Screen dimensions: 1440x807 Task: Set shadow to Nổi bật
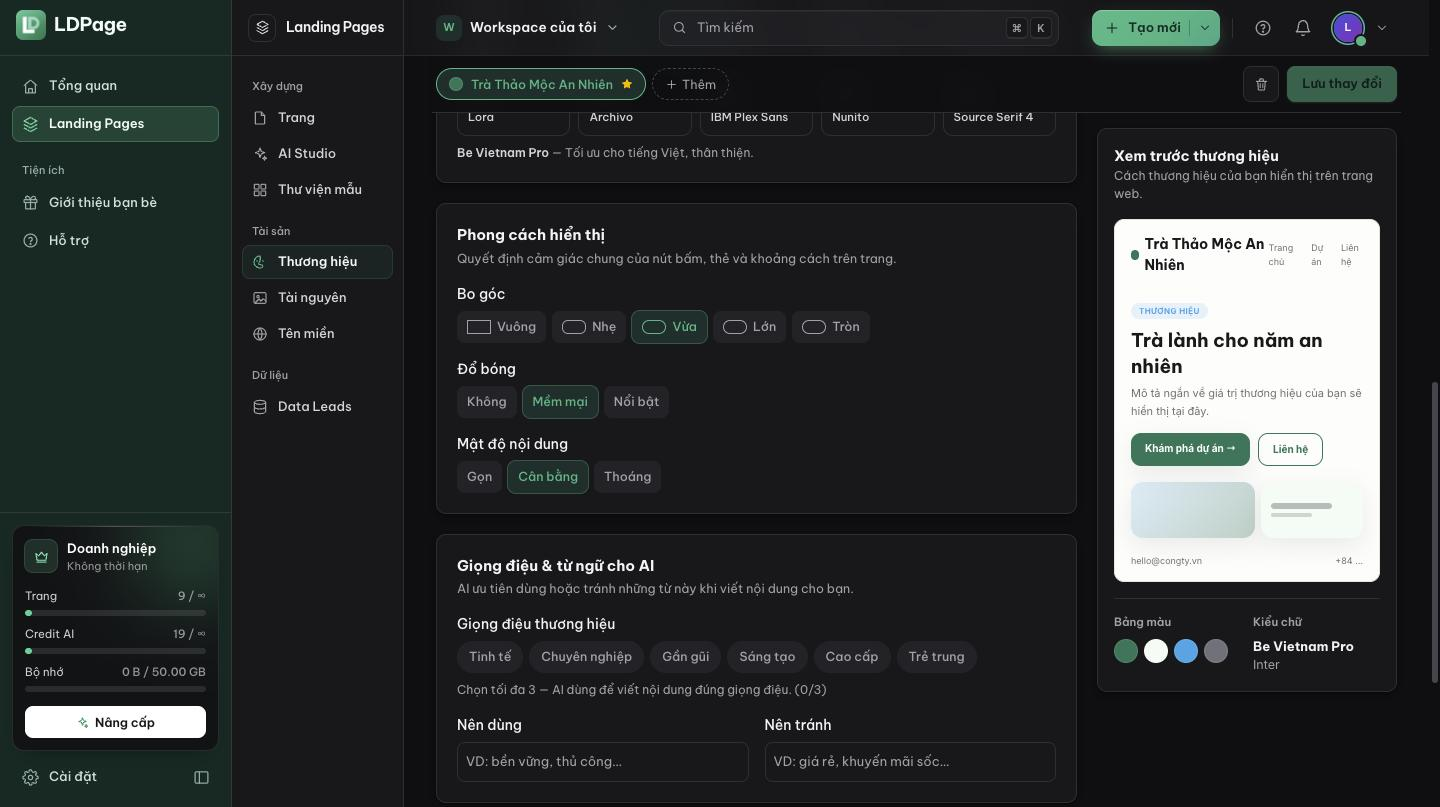[x=636, y=402]
